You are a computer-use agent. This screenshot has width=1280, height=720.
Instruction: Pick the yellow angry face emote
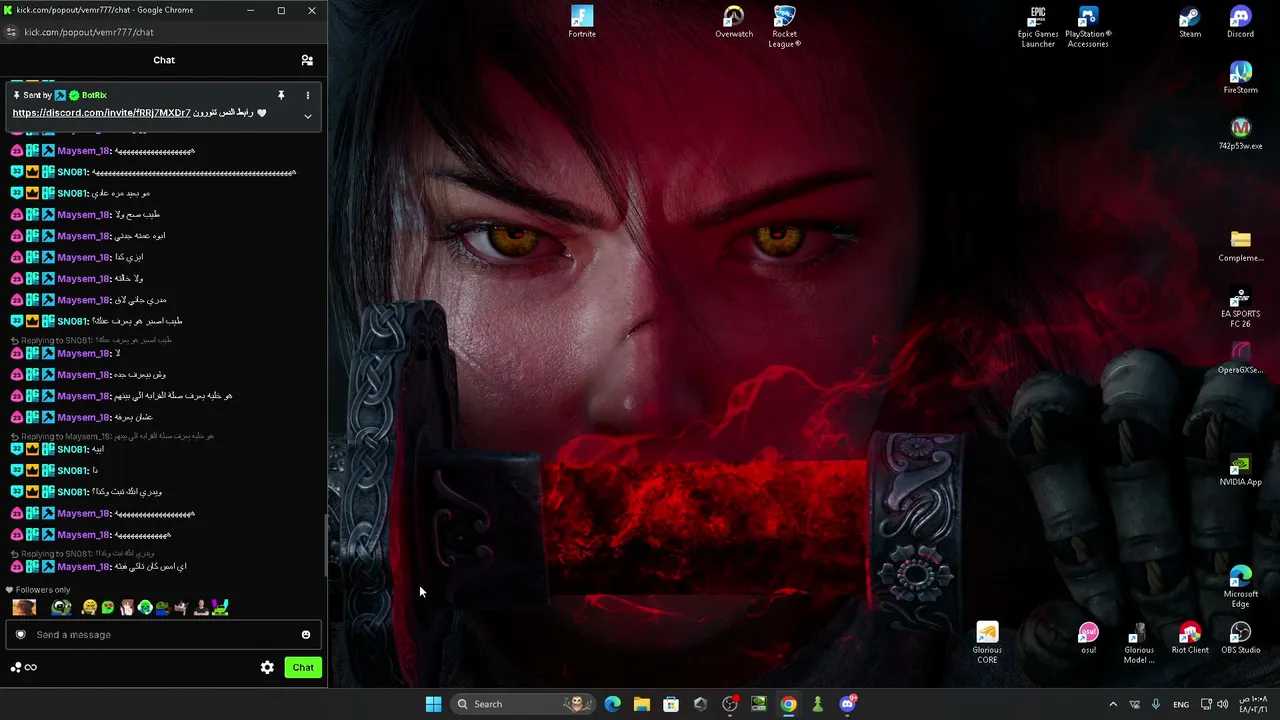coord(89,607)
